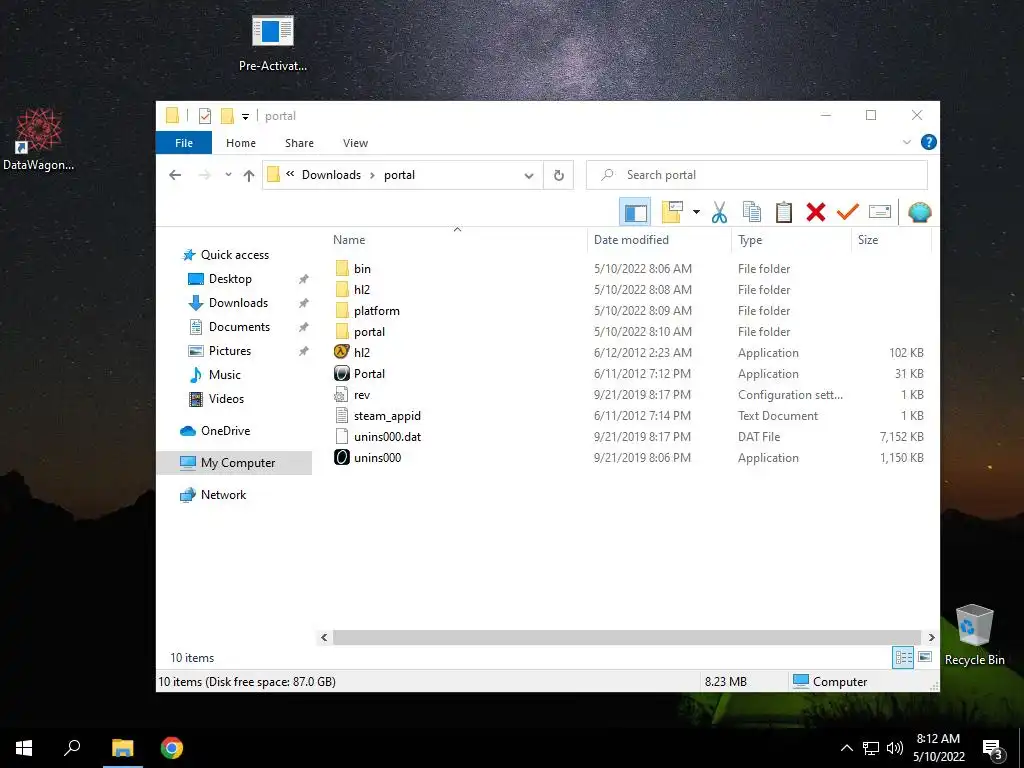Open the File ribbon tab

[184, 143]
